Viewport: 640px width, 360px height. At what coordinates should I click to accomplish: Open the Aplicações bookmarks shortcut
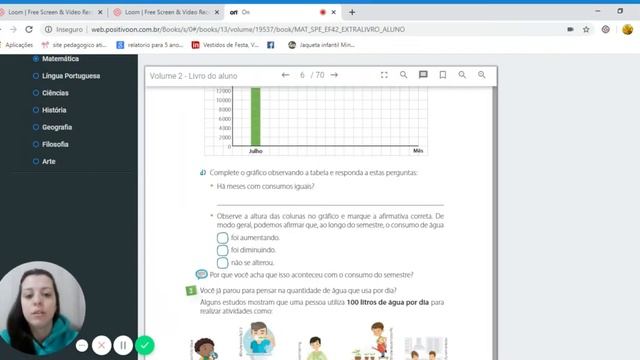16,45
